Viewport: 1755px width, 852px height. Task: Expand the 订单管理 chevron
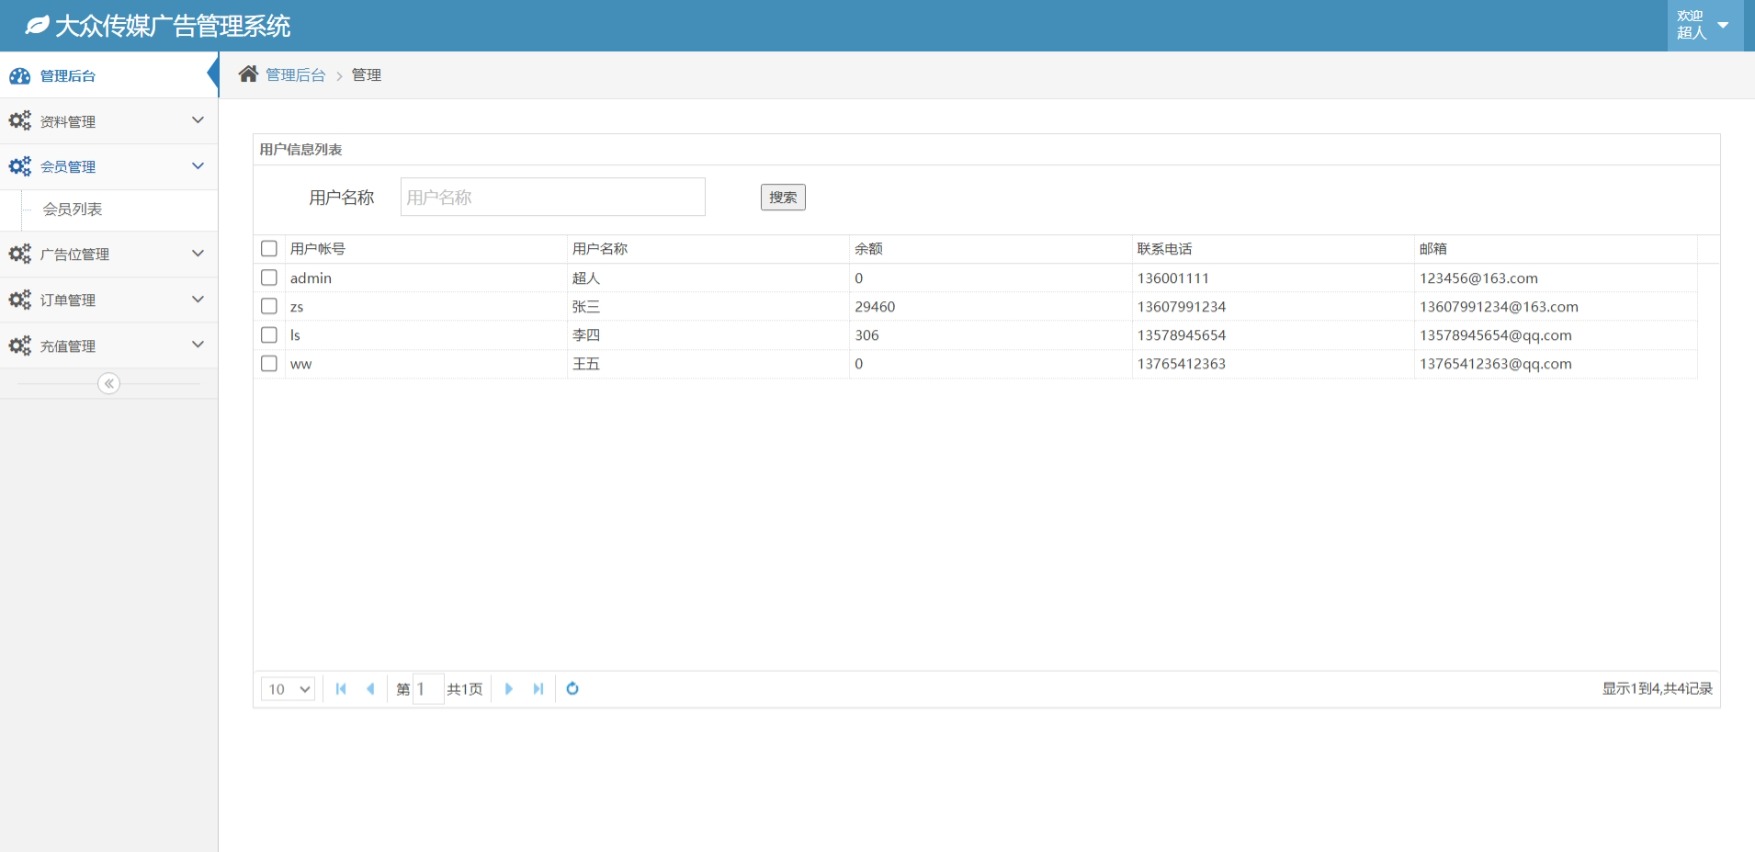(x=198, y=299)
